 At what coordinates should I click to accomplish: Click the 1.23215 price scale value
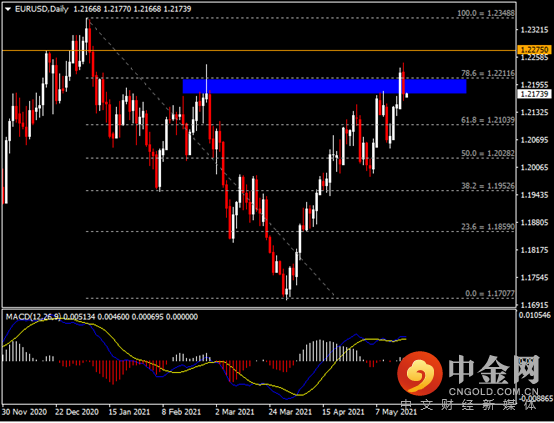[535, 30]
